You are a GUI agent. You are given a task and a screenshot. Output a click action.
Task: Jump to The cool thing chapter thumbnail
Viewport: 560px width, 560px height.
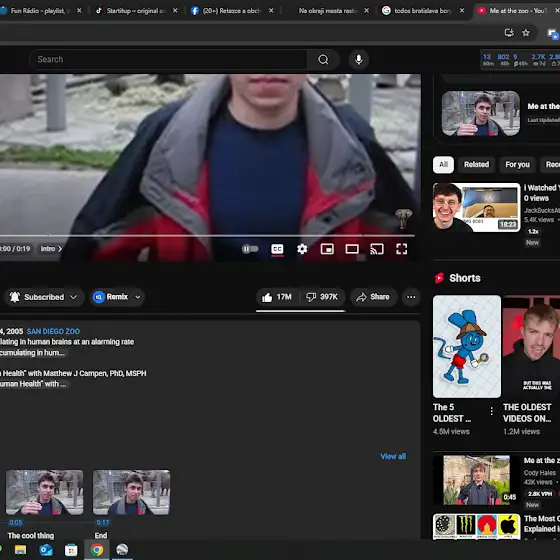(45, 492)
